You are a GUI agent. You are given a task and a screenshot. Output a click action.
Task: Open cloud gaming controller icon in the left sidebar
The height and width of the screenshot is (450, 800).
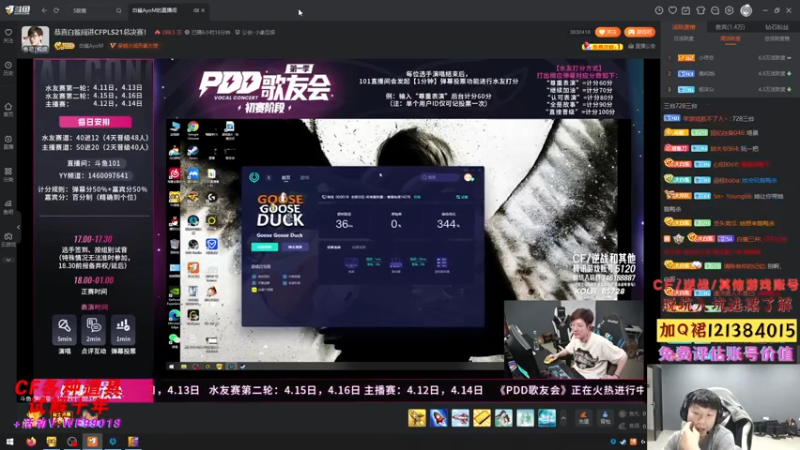[x=8, y=239]
